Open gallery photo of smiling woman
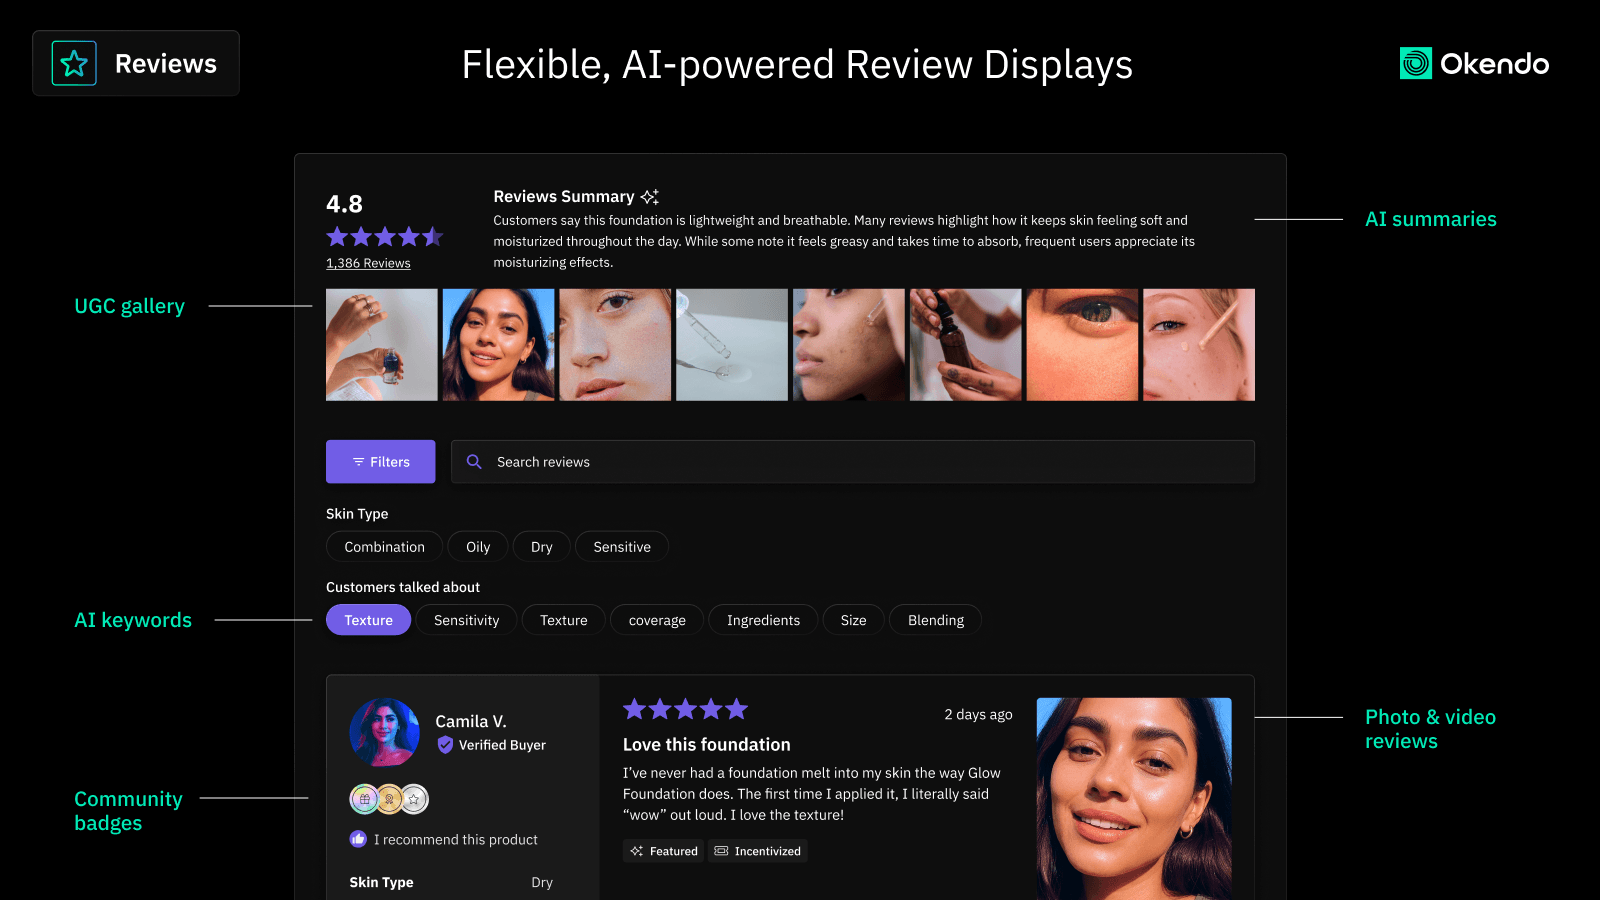This screenshot has height=900, width=1600. pyautogui.click(x=498, y=345)
